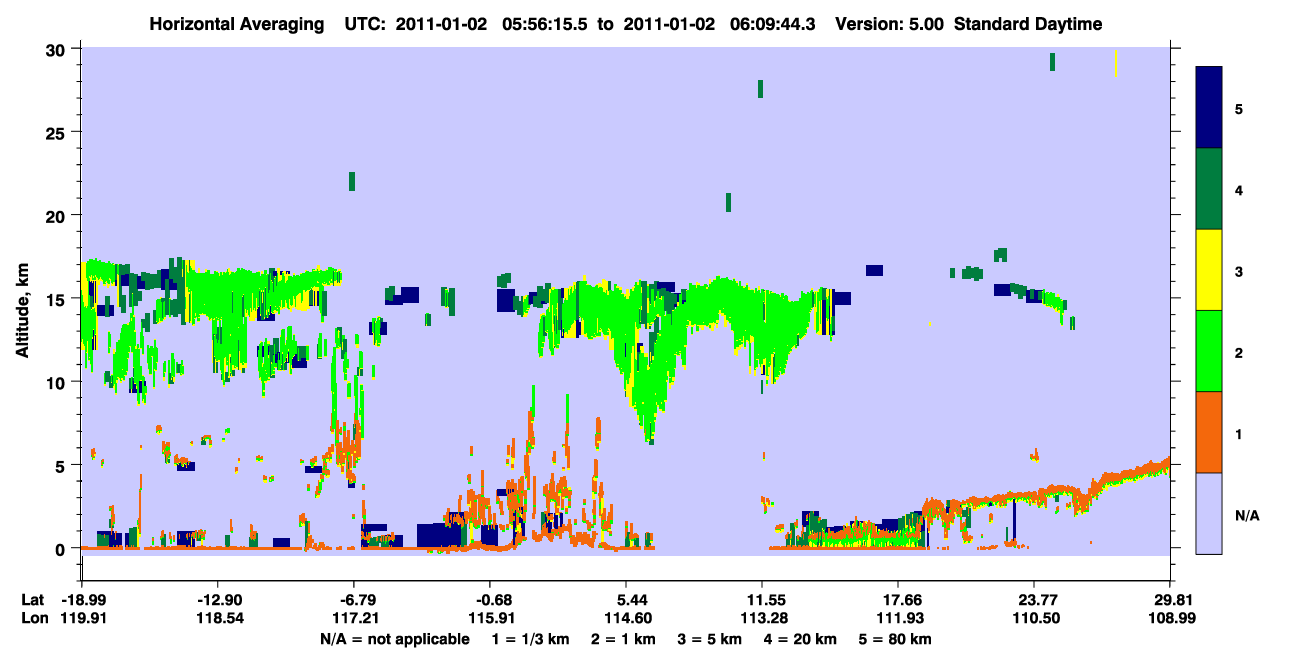1300x667 pixels.
Task: Click the latitude value 17.66
Action: 898,600
